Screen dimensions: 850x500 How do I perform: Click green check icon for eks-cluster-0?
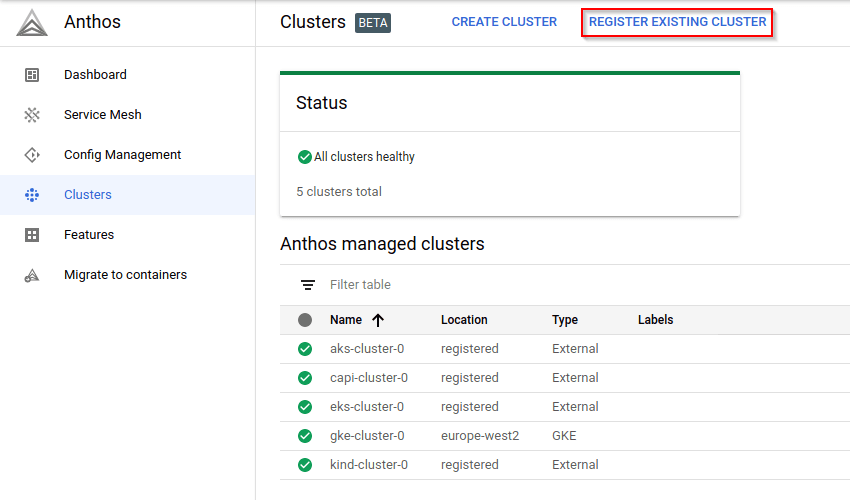tap(305, 407)
